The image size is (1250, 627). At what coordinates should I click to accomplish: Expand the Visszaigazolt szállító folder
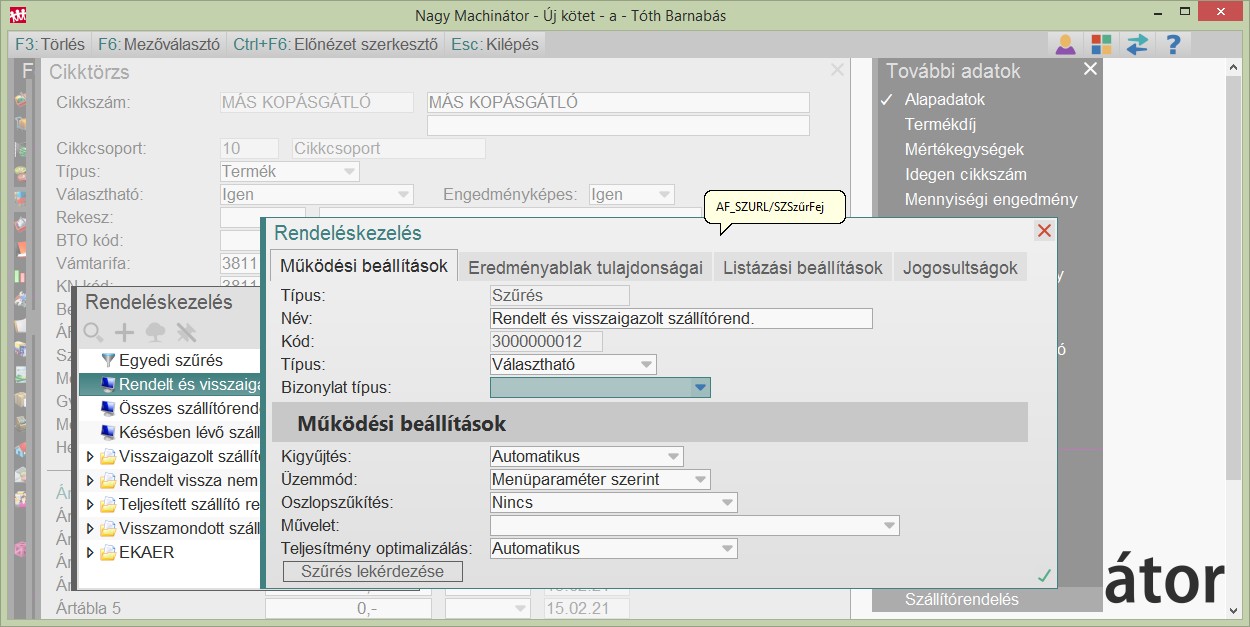pyautogui.click(x=91, y=457)
